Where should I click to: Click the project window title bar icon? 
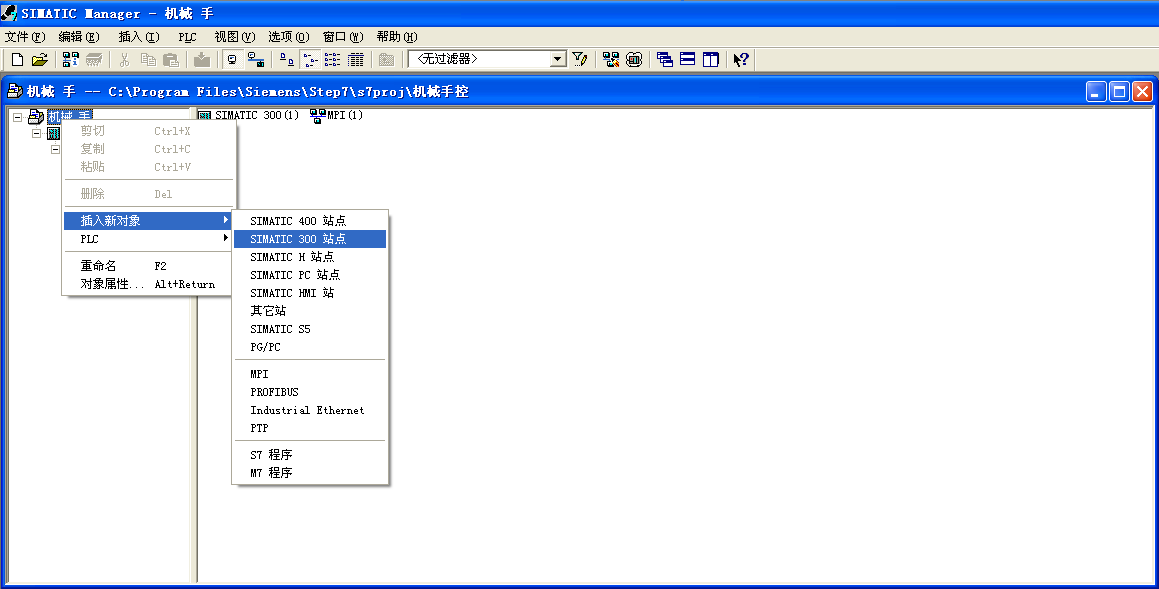click(x=15, y=92)
